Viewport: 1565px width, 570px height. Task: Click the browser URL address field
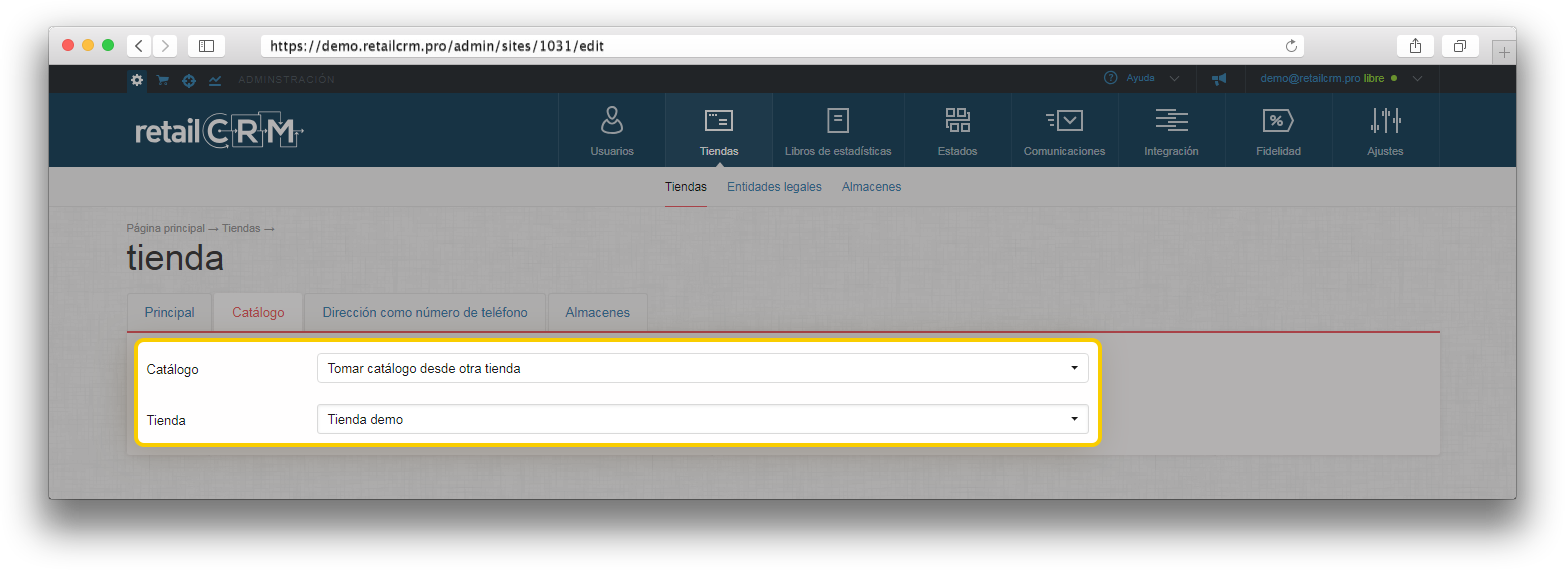pyautogui.click(x=782, y=46)
